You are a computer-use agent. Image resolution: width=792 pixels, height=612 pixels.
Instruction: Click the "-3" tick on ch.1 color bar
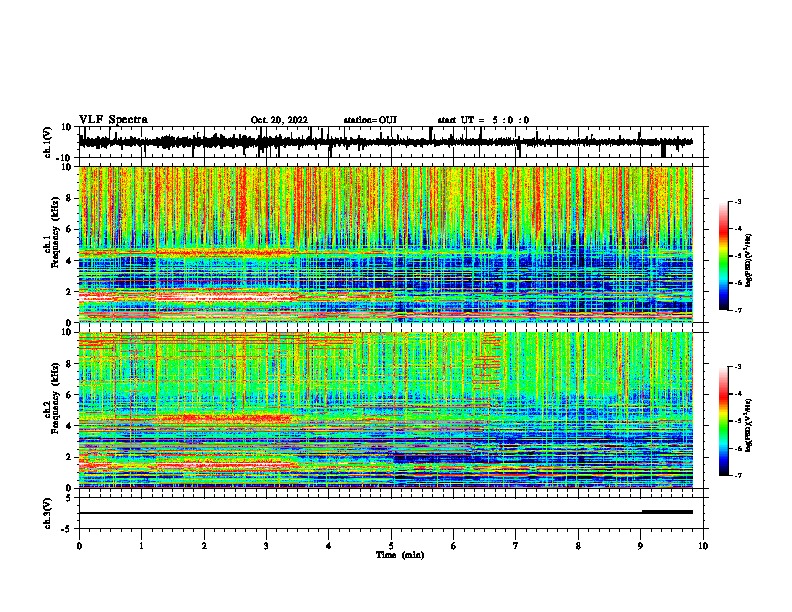(x=737, y=202)
